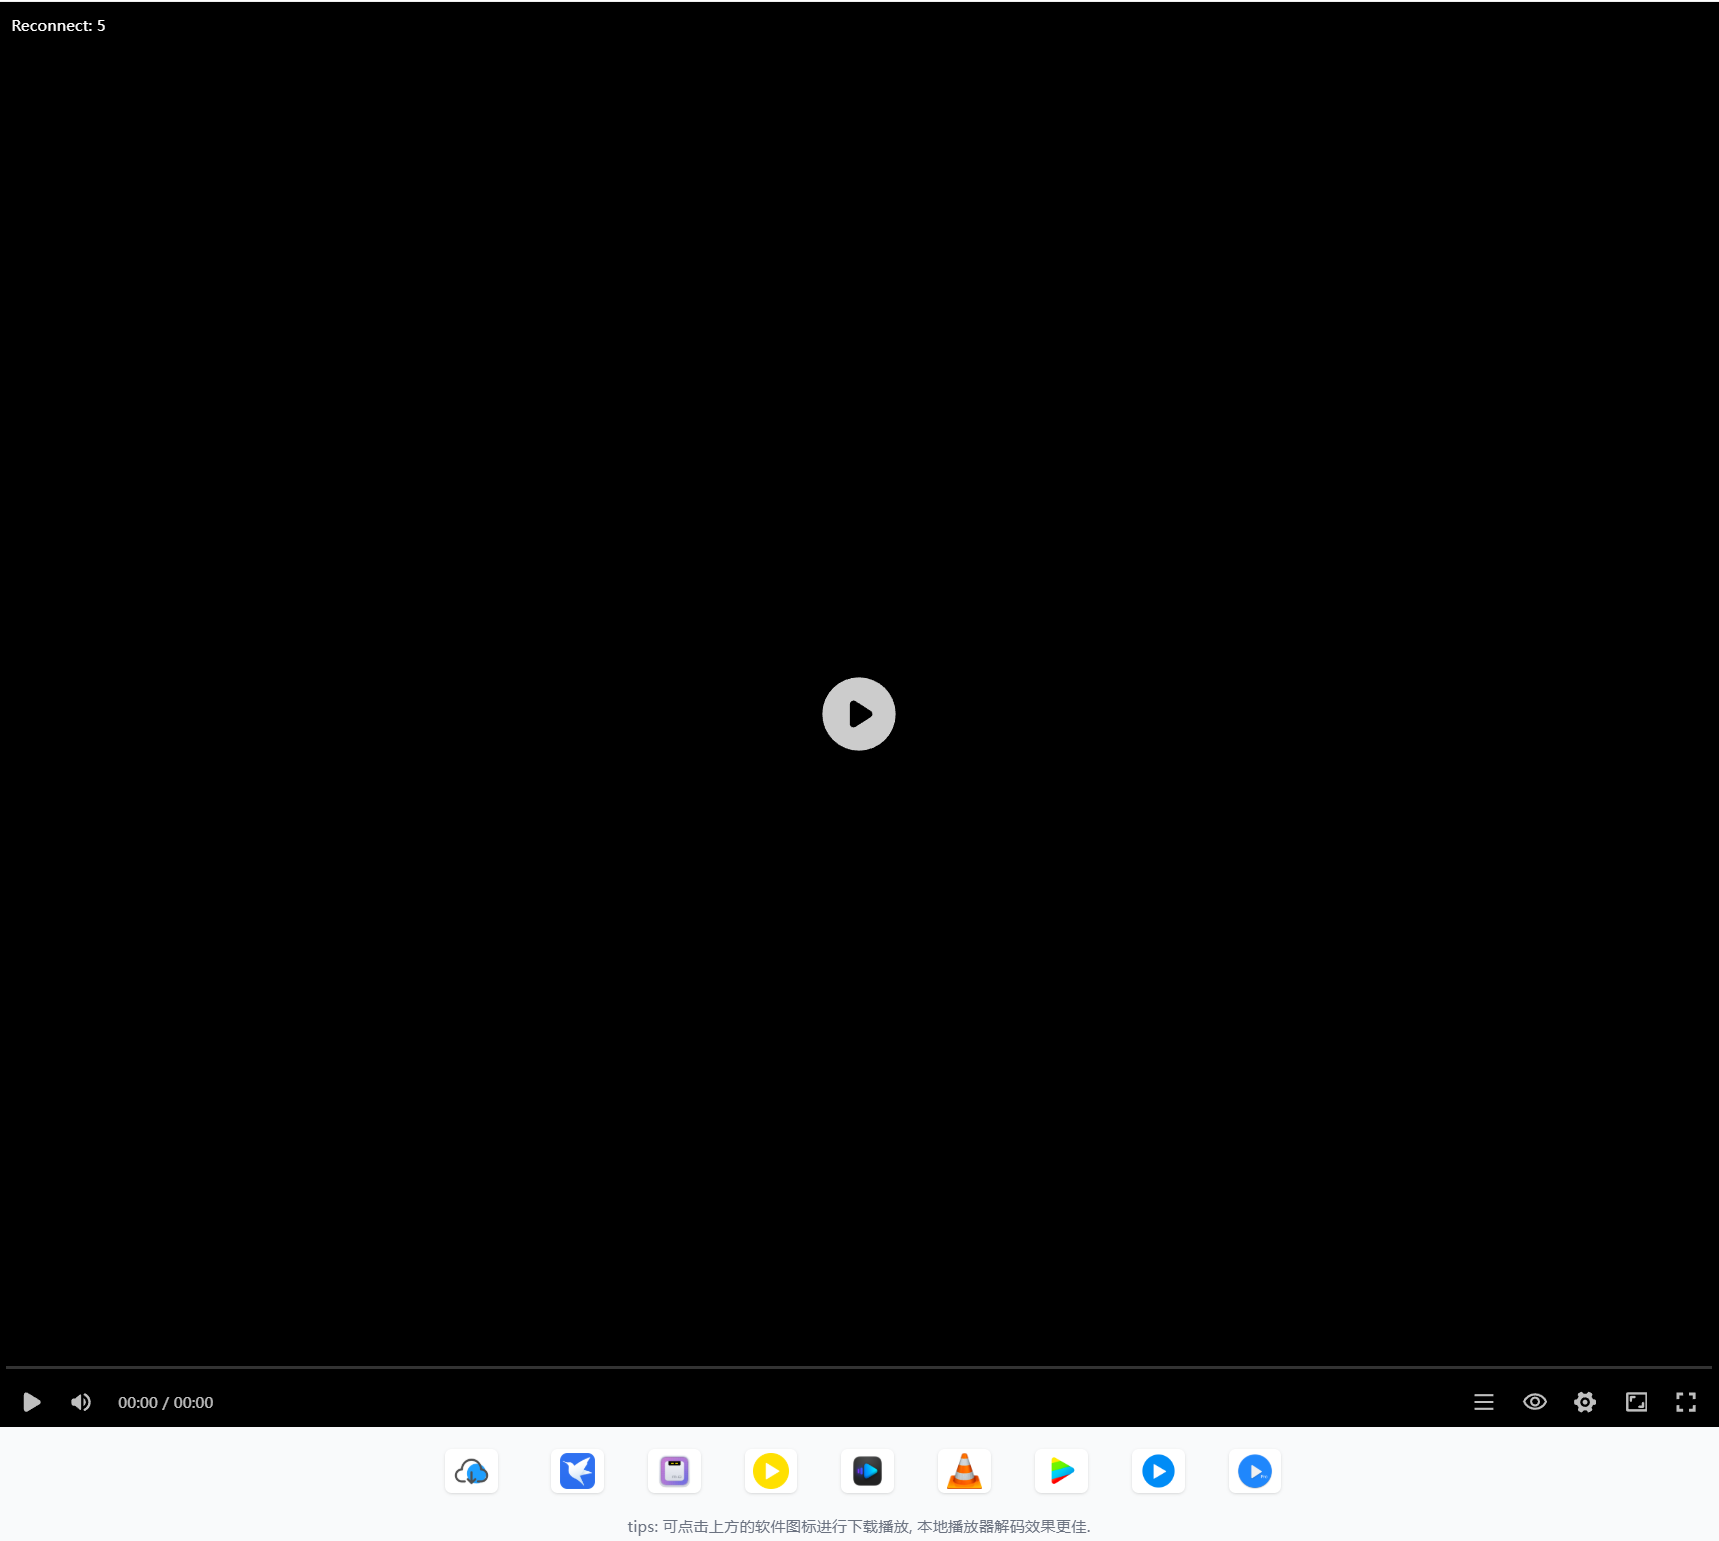The image size is (1719, 1541).
Task: Open with the yellow play button player
Action: pyautogui.click(x=771, y=1471)
